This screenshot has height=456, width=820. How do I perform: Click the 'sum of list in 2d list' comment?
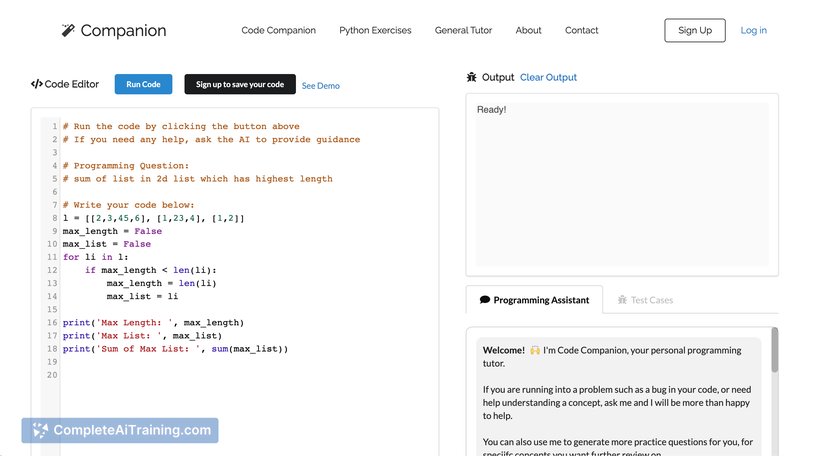coord(198,179)
